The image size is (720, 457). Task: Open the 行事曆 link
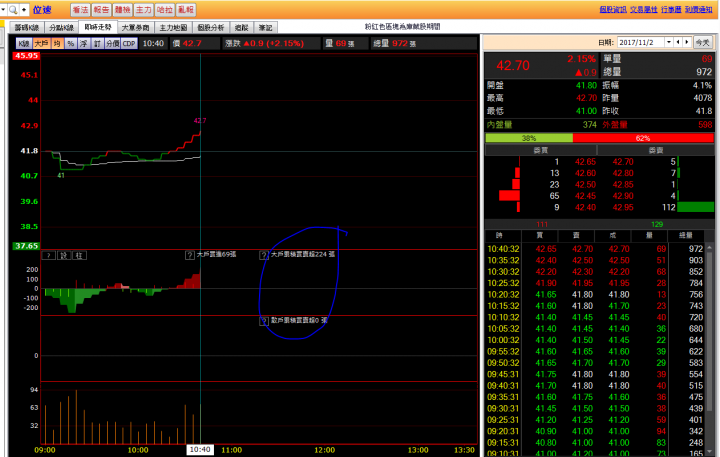(671, 10)
